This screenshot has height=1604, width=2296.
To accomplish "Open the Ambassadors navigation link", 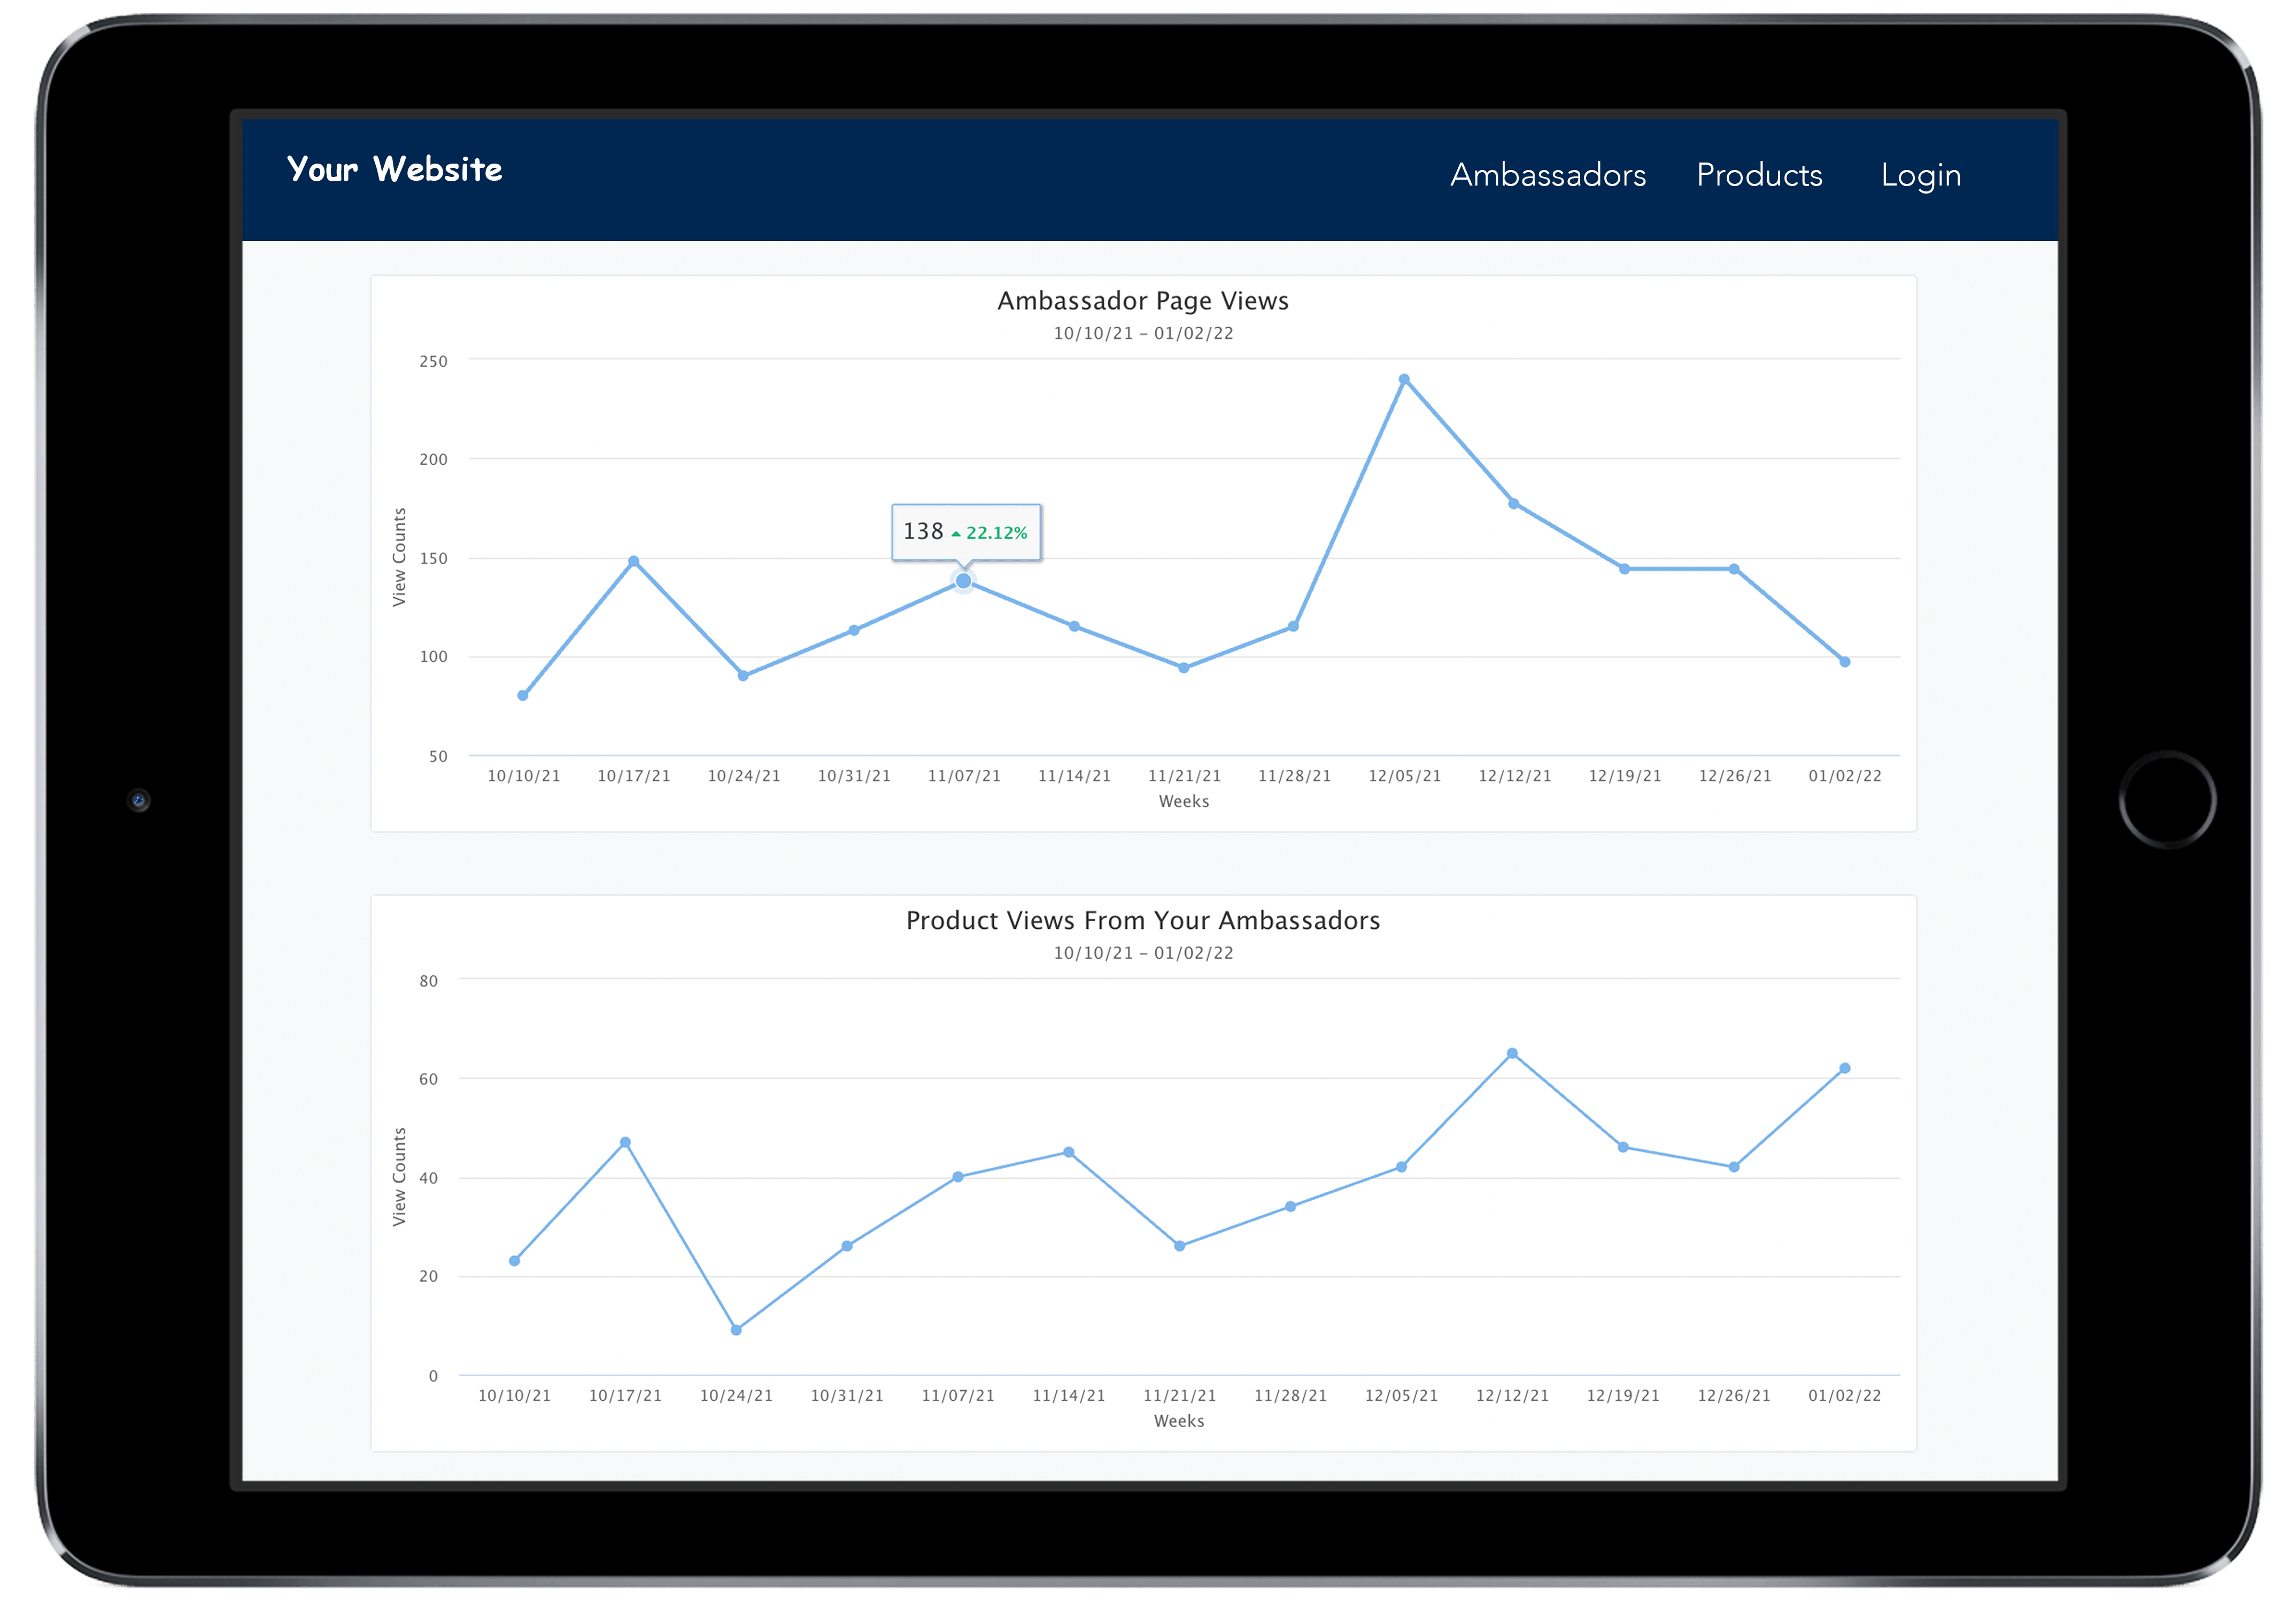I will pyautogui.click(x=1547, y=175).
